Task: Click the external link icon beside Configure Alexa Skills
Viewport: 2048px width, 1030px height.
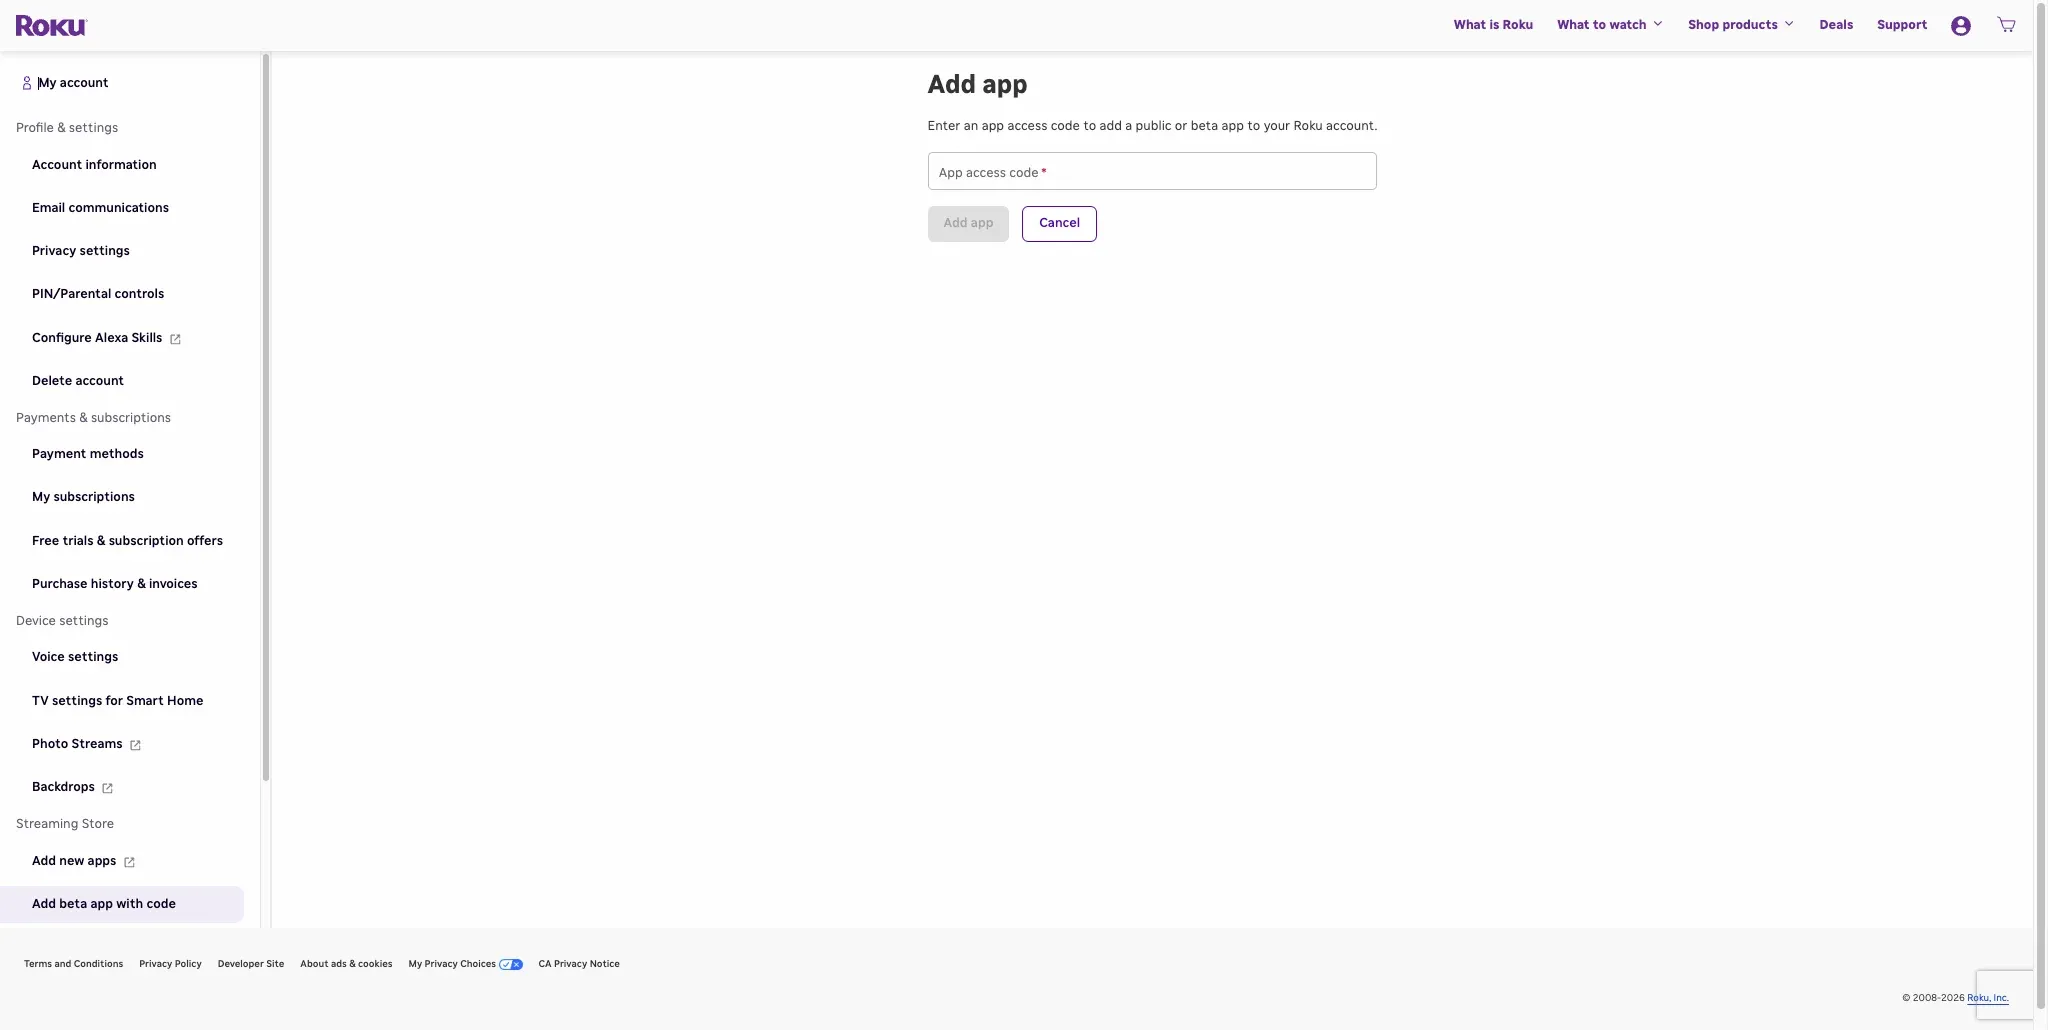Action: click(175, 339)
